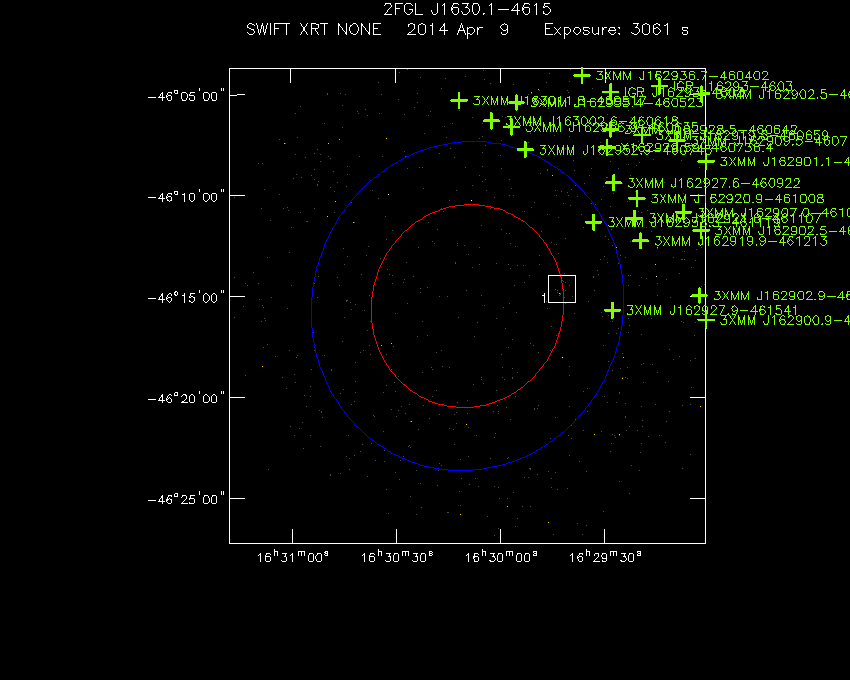
Task: Click the declination label -46°20'00"
Action: coord(186,399)
